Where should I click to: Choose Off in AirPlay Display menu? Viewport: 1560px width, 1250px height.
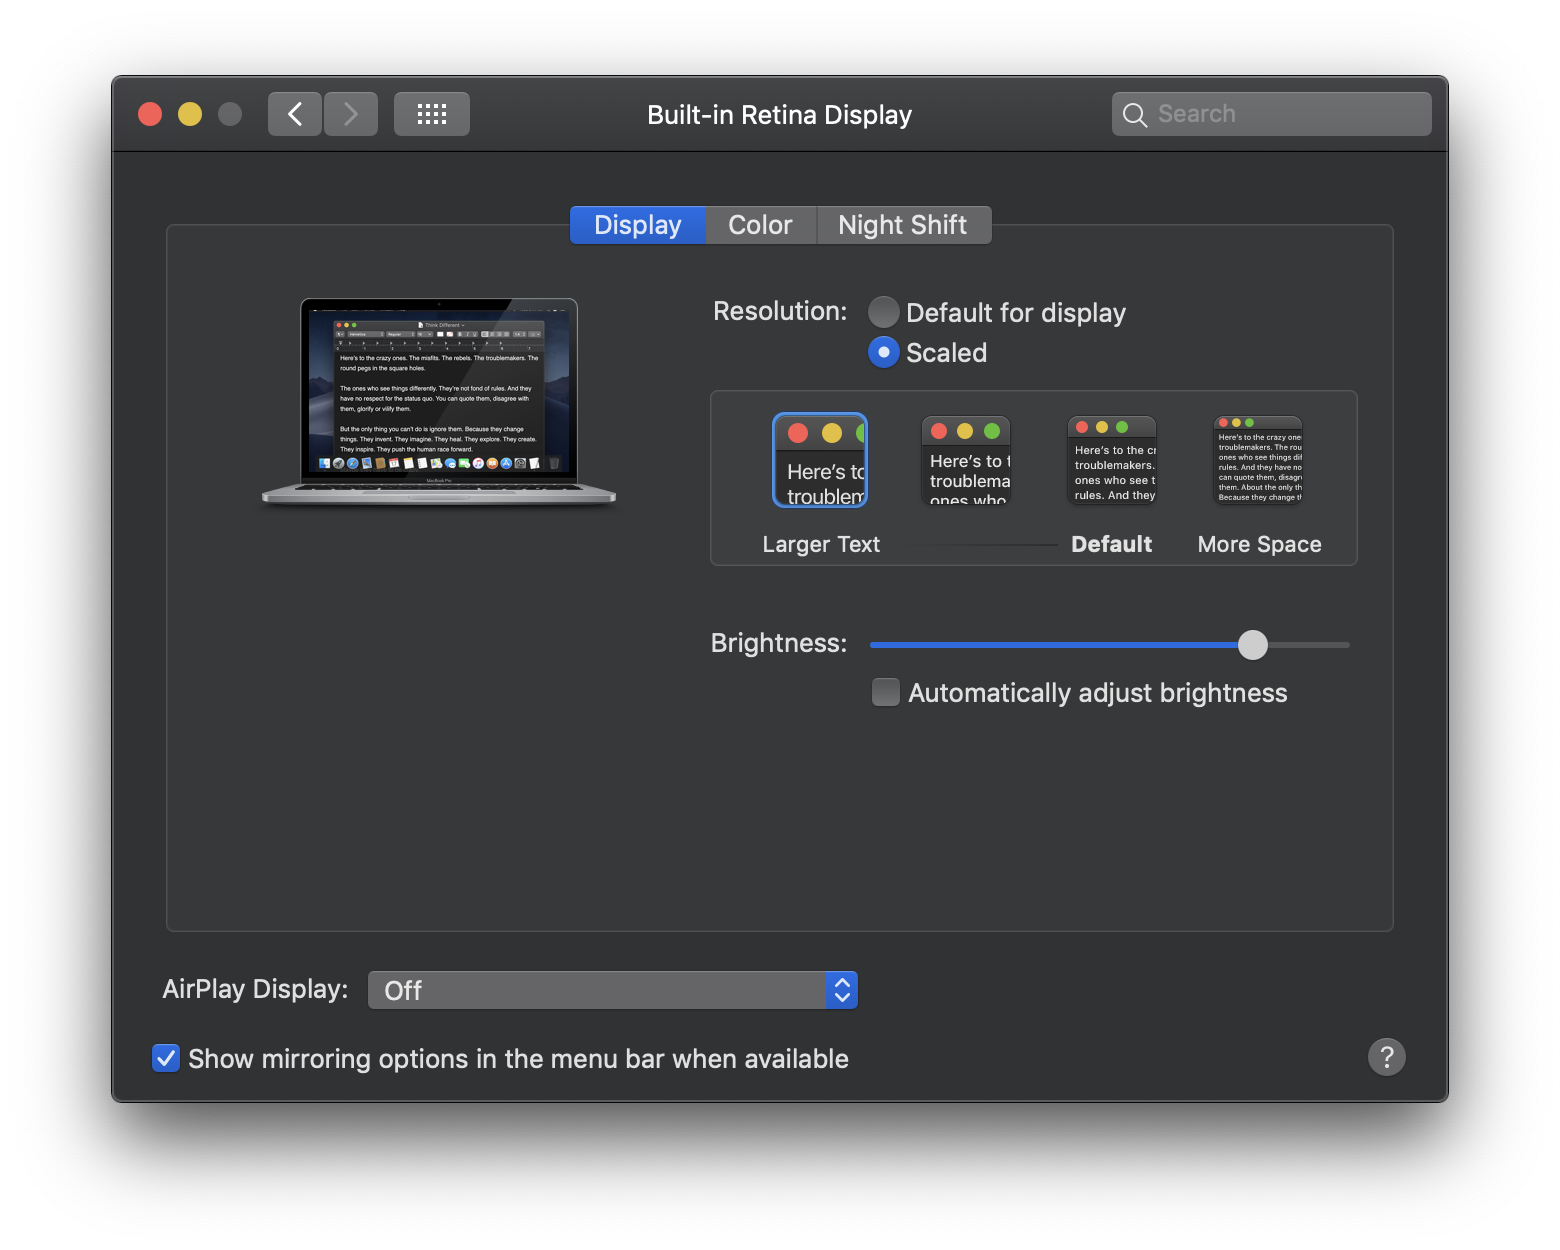pos(612,990)
